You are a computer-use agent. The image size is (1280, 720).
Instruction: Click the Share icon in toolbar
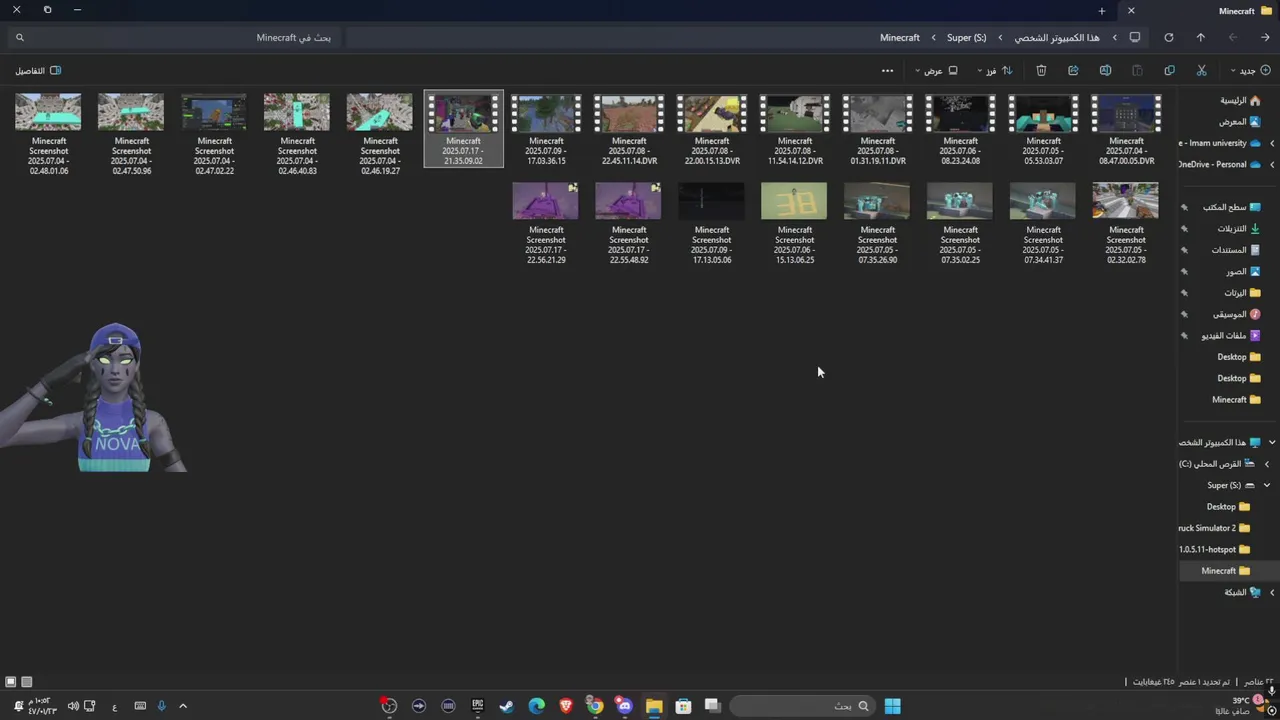1073,70
